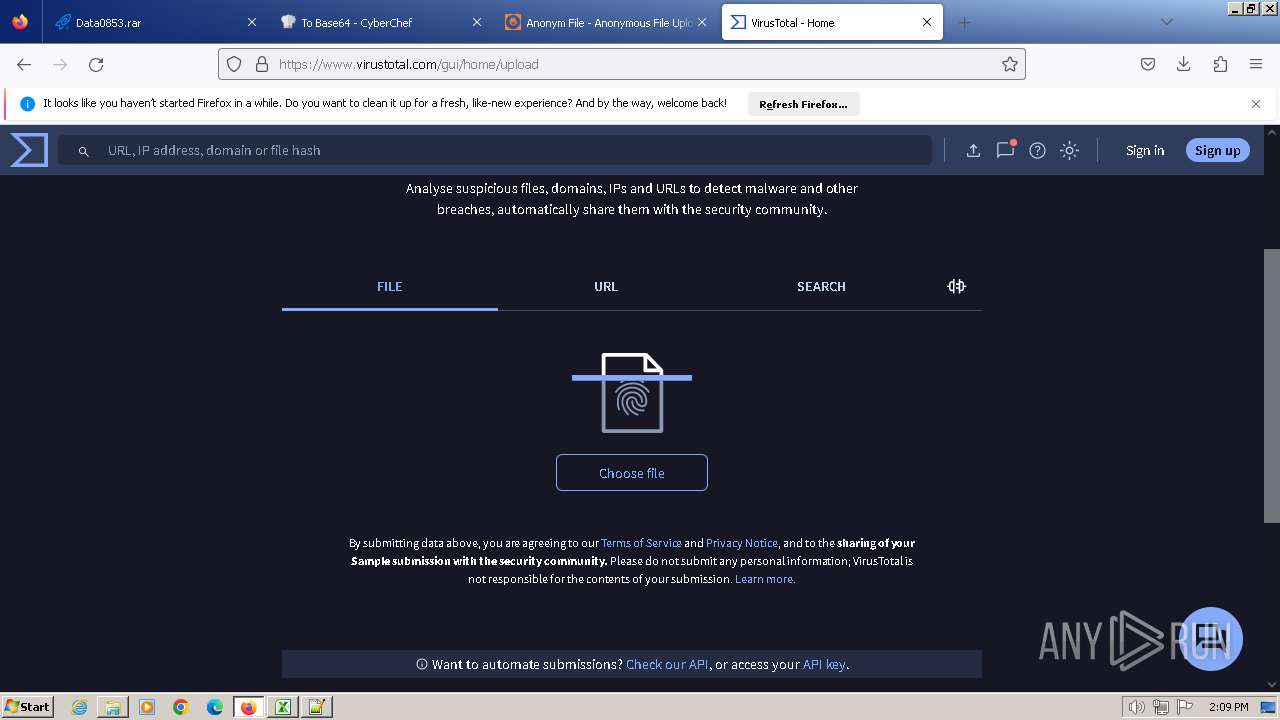This screenshot has height=720, width=1280.
Task: Switch to the To Base64 - CyberChef tab
Action: (x=380, y=22)
